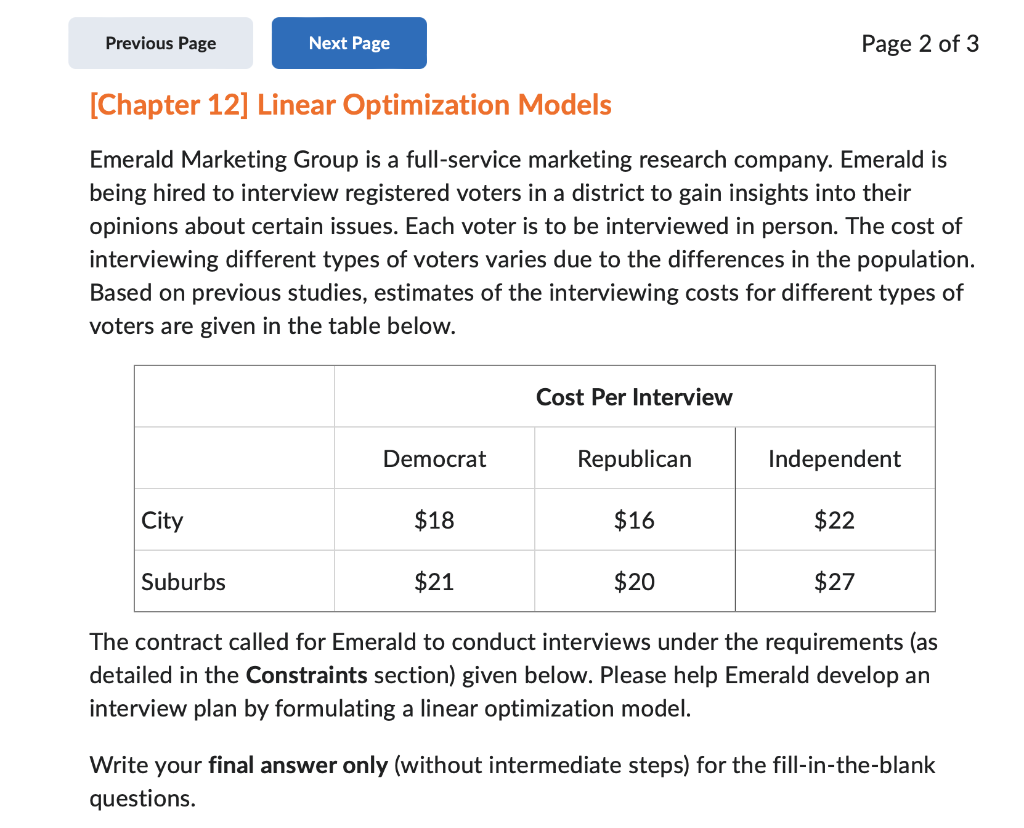The height and width of the screenshot is (828, 1024).
Task: Click the City row label
Action: pos(162,520)
